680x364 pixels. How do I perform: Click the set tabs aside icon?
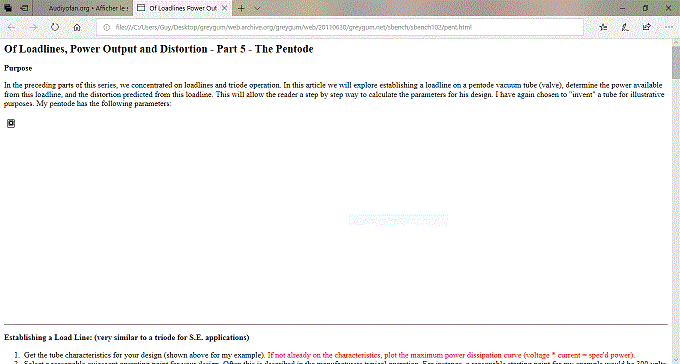click(x=25, y=8)
